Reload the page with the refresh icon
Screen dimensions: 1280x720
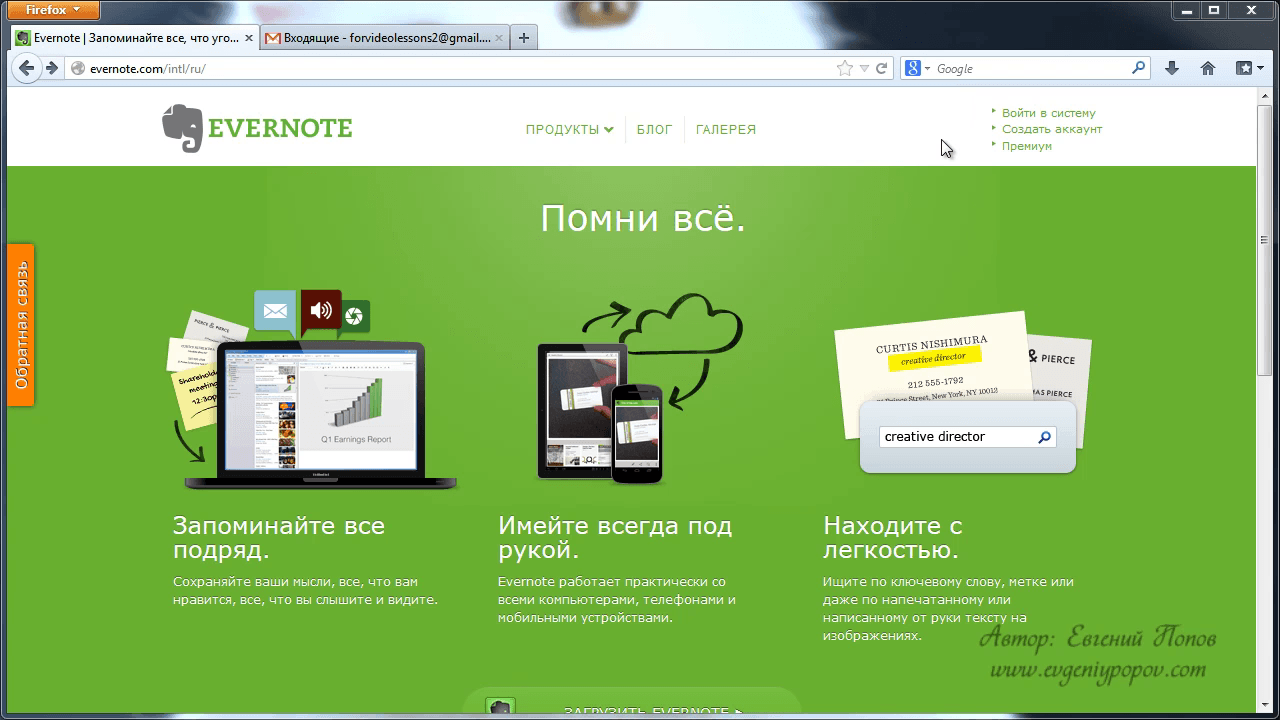pyautogui.click(x=882, y=68)
